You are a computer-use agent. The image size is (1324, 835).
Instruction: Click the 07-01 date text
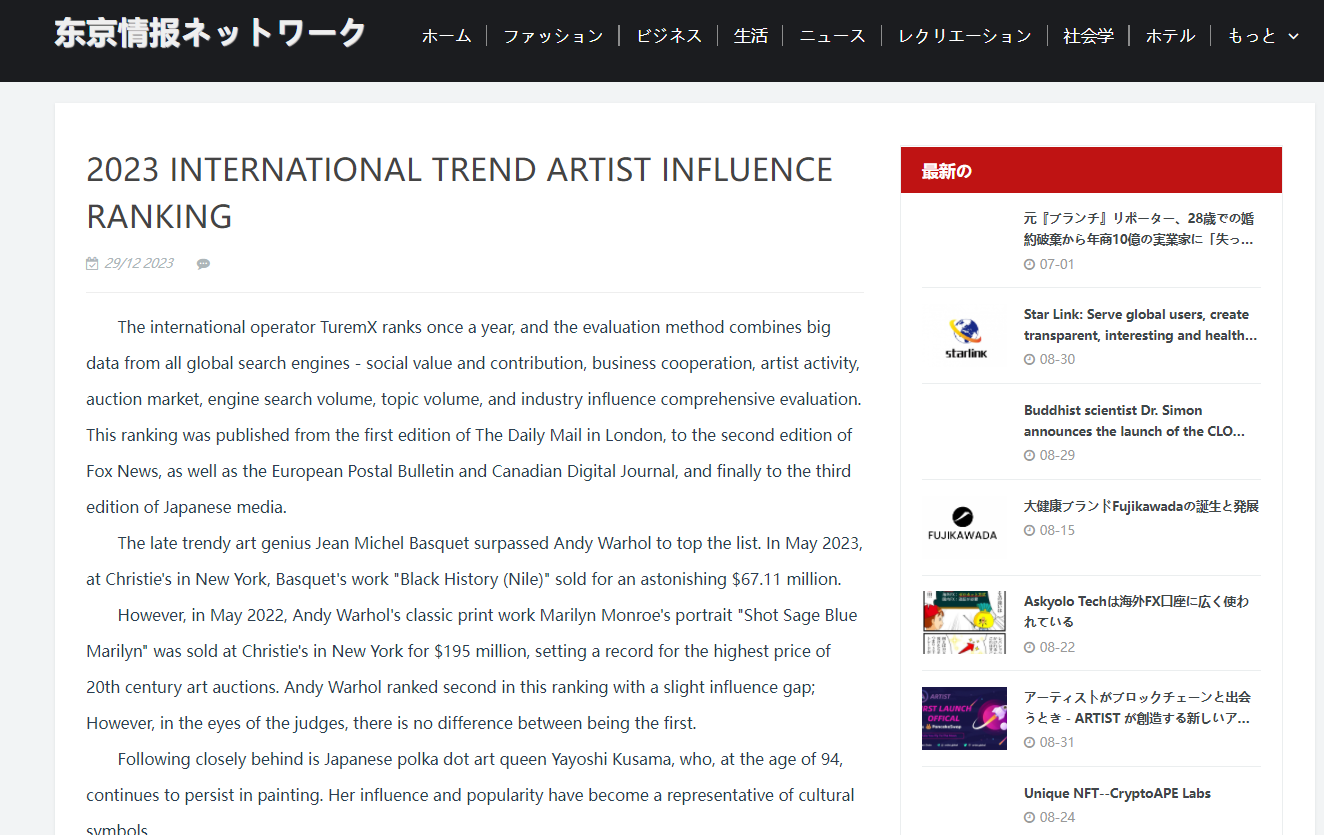[x=1057, y=264]
